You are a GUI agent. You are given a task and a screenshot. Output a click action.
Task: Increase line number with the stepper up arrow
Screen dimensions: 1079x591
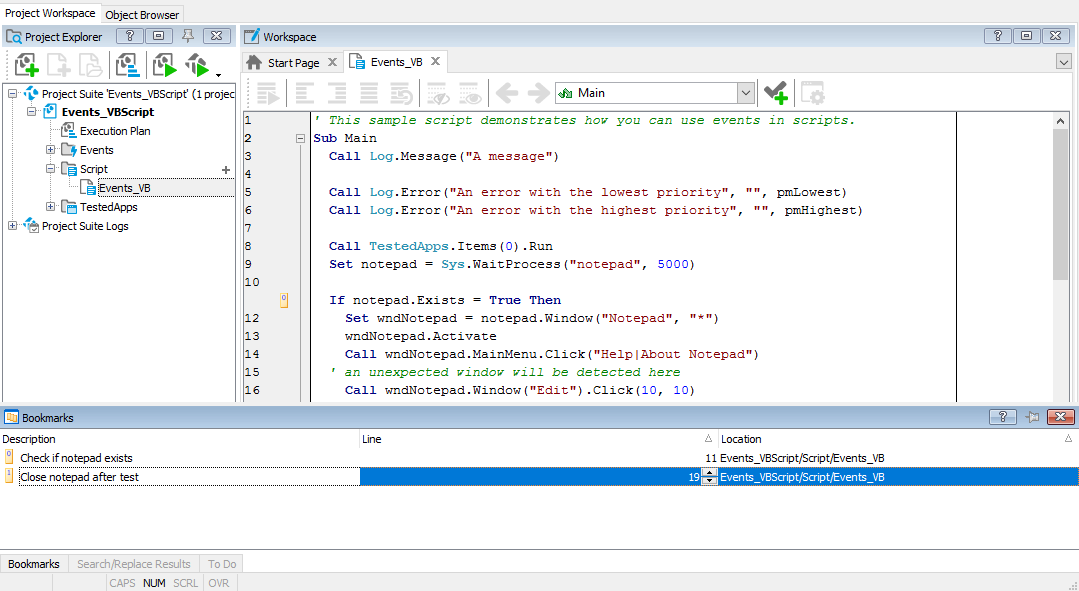710,473
